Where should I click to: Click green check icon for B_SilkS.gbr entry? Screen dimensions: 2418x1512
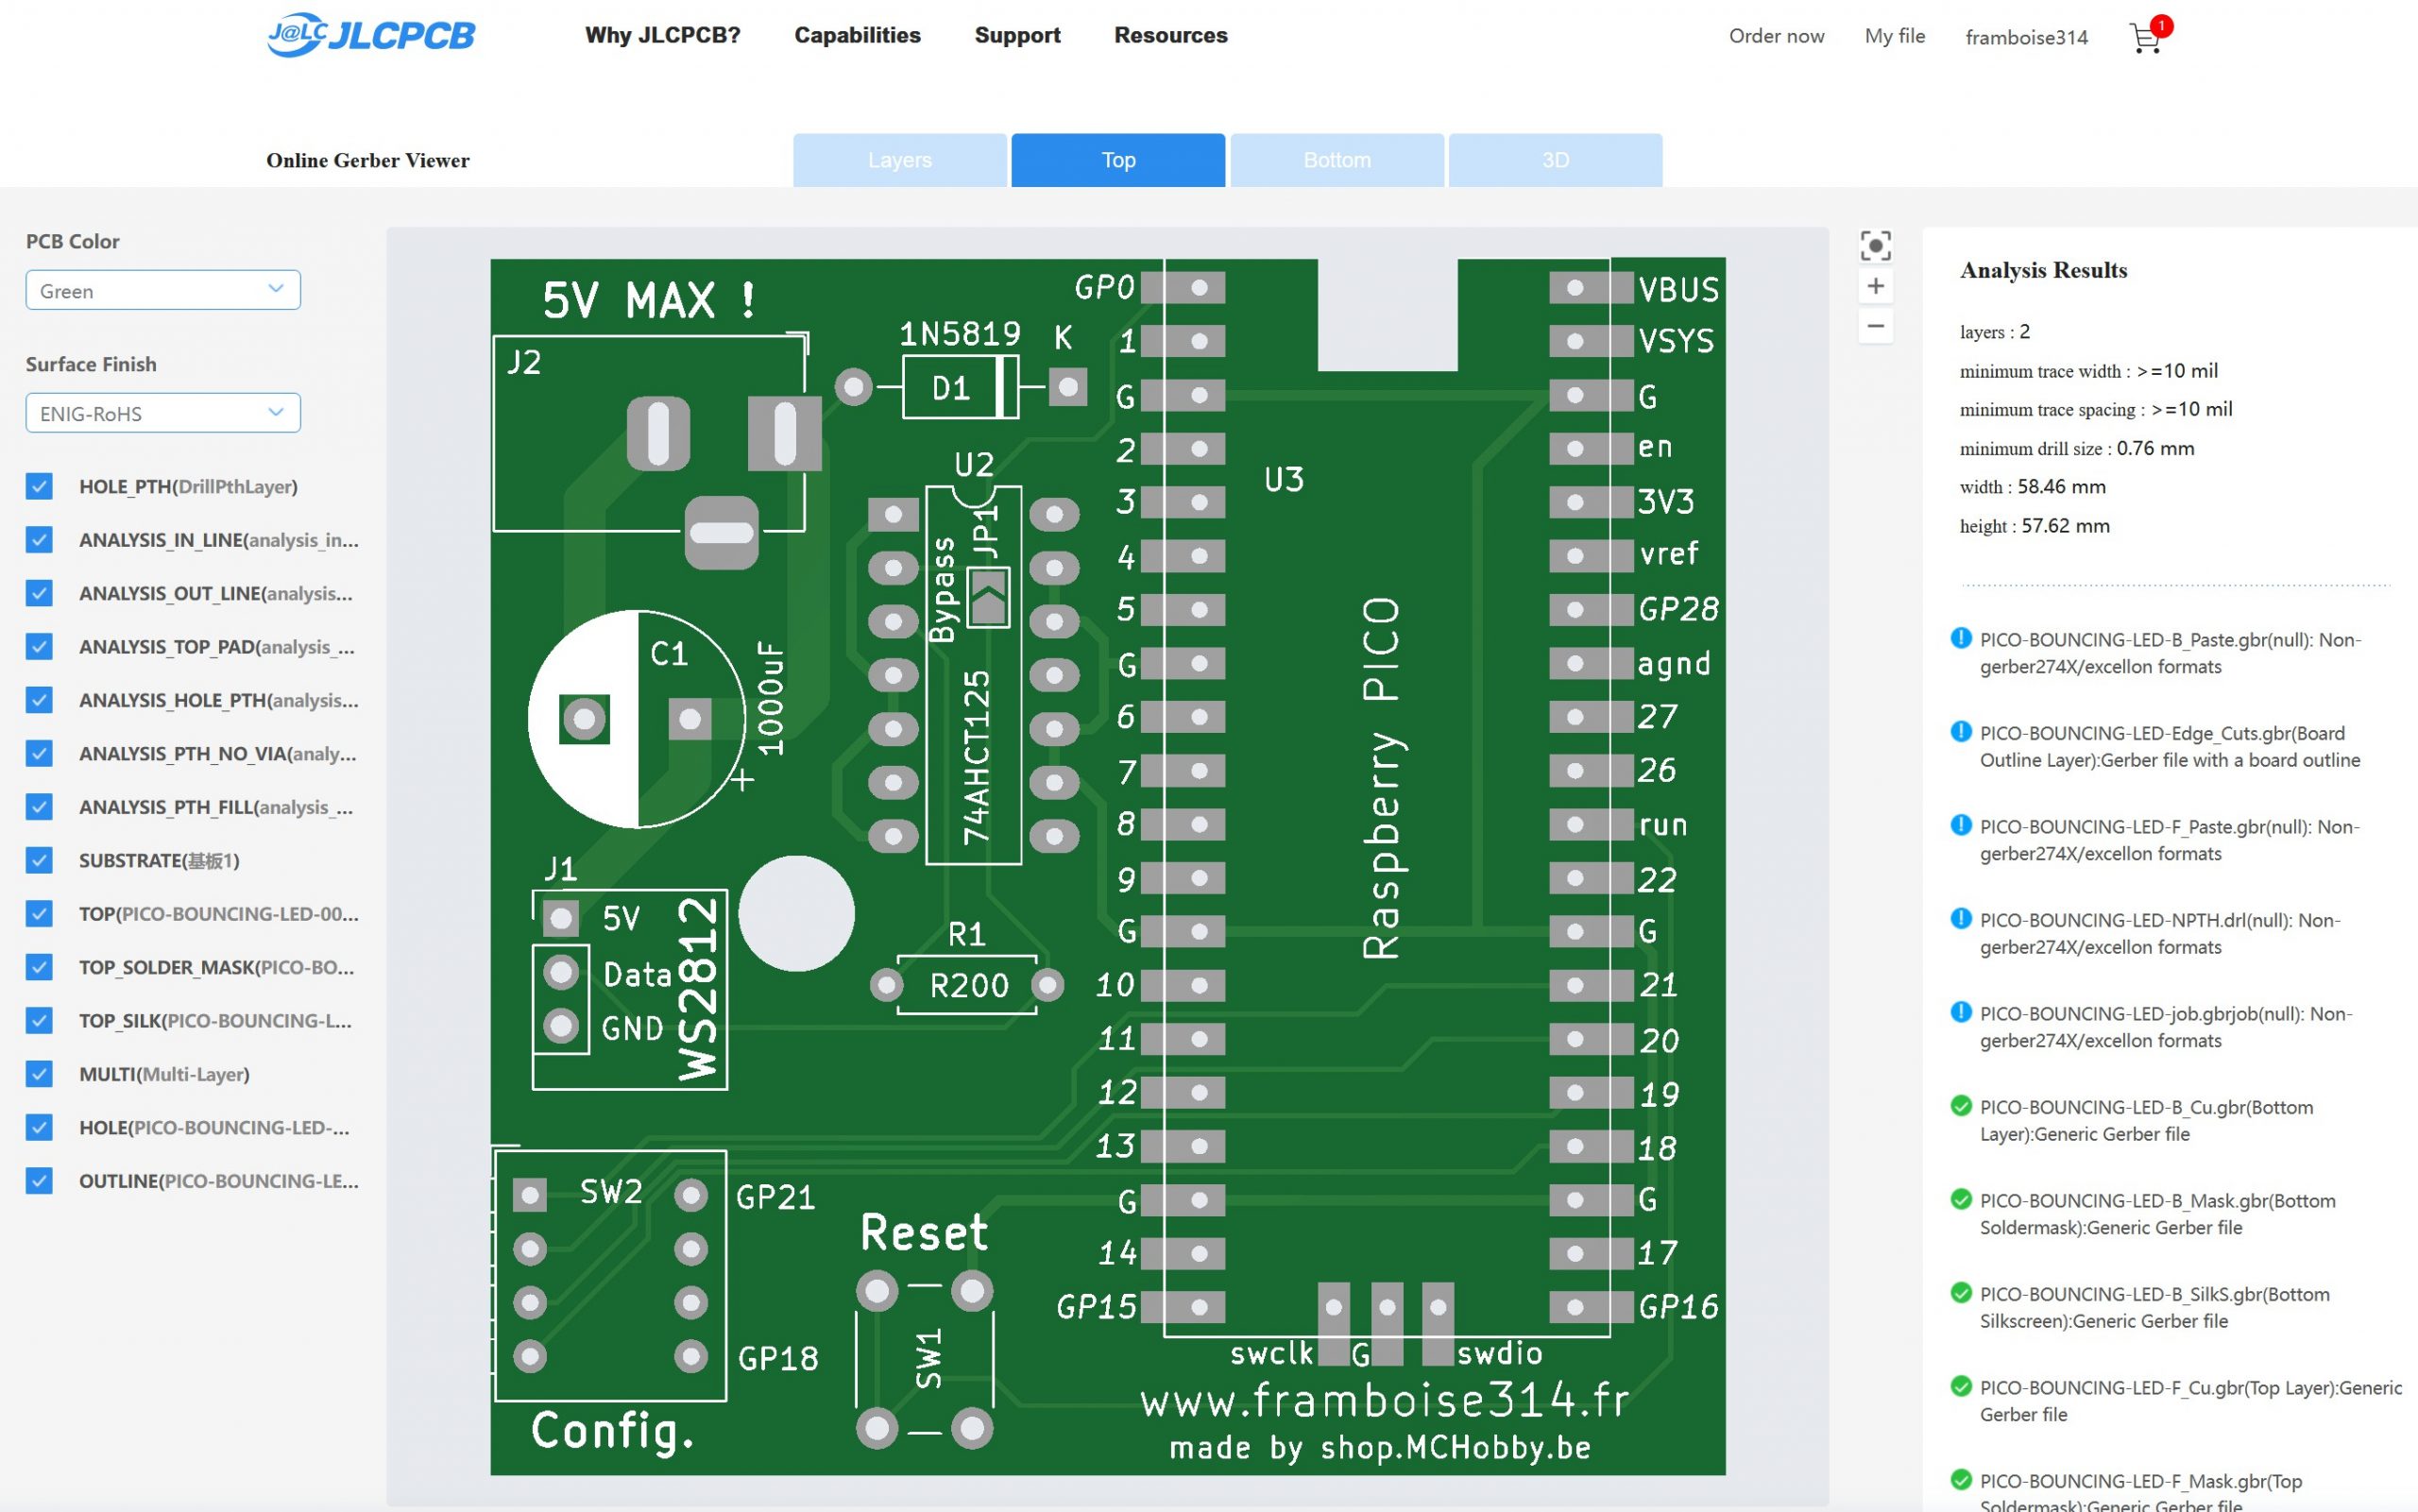click(x=1961, y=1293)
